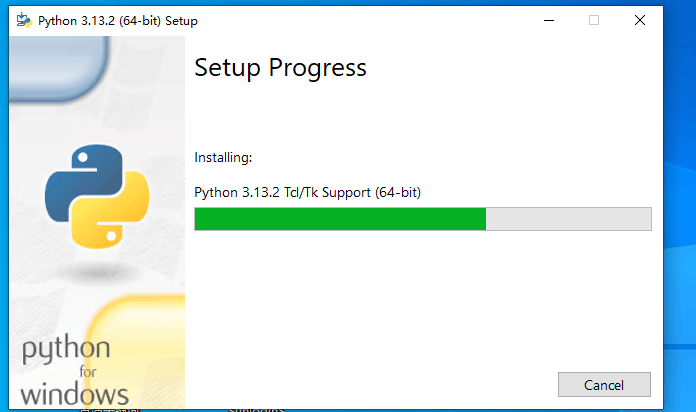Click the "for" word in the sidebar banner
The image size is (696, 412).
(x=88, y=371)
